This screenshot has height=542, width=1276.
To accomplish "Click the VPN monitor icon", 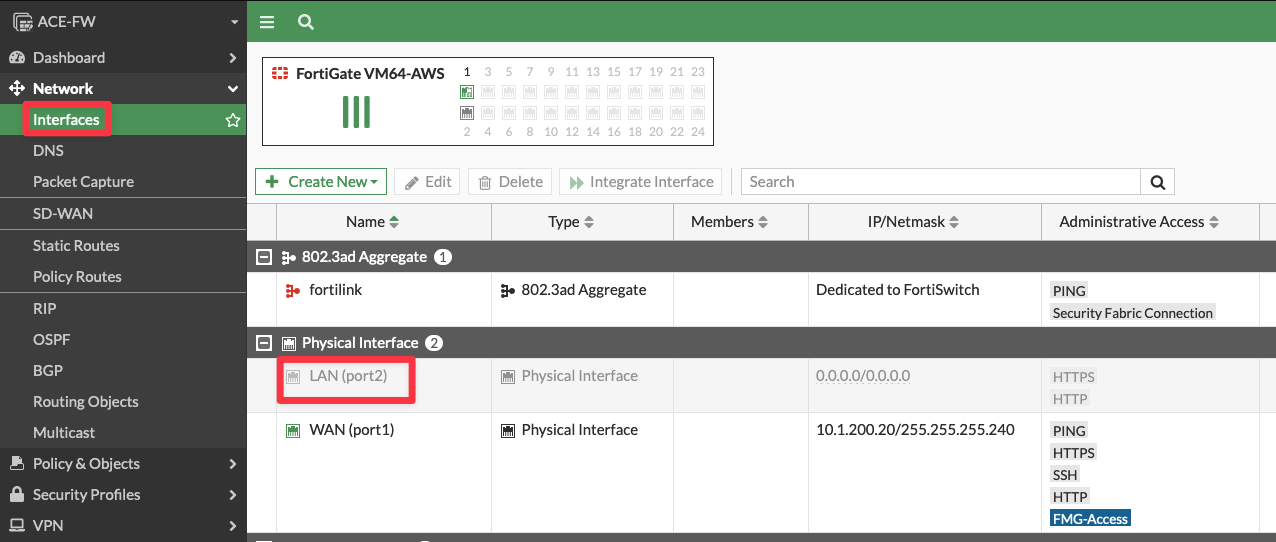I will (x=17, y=526).
